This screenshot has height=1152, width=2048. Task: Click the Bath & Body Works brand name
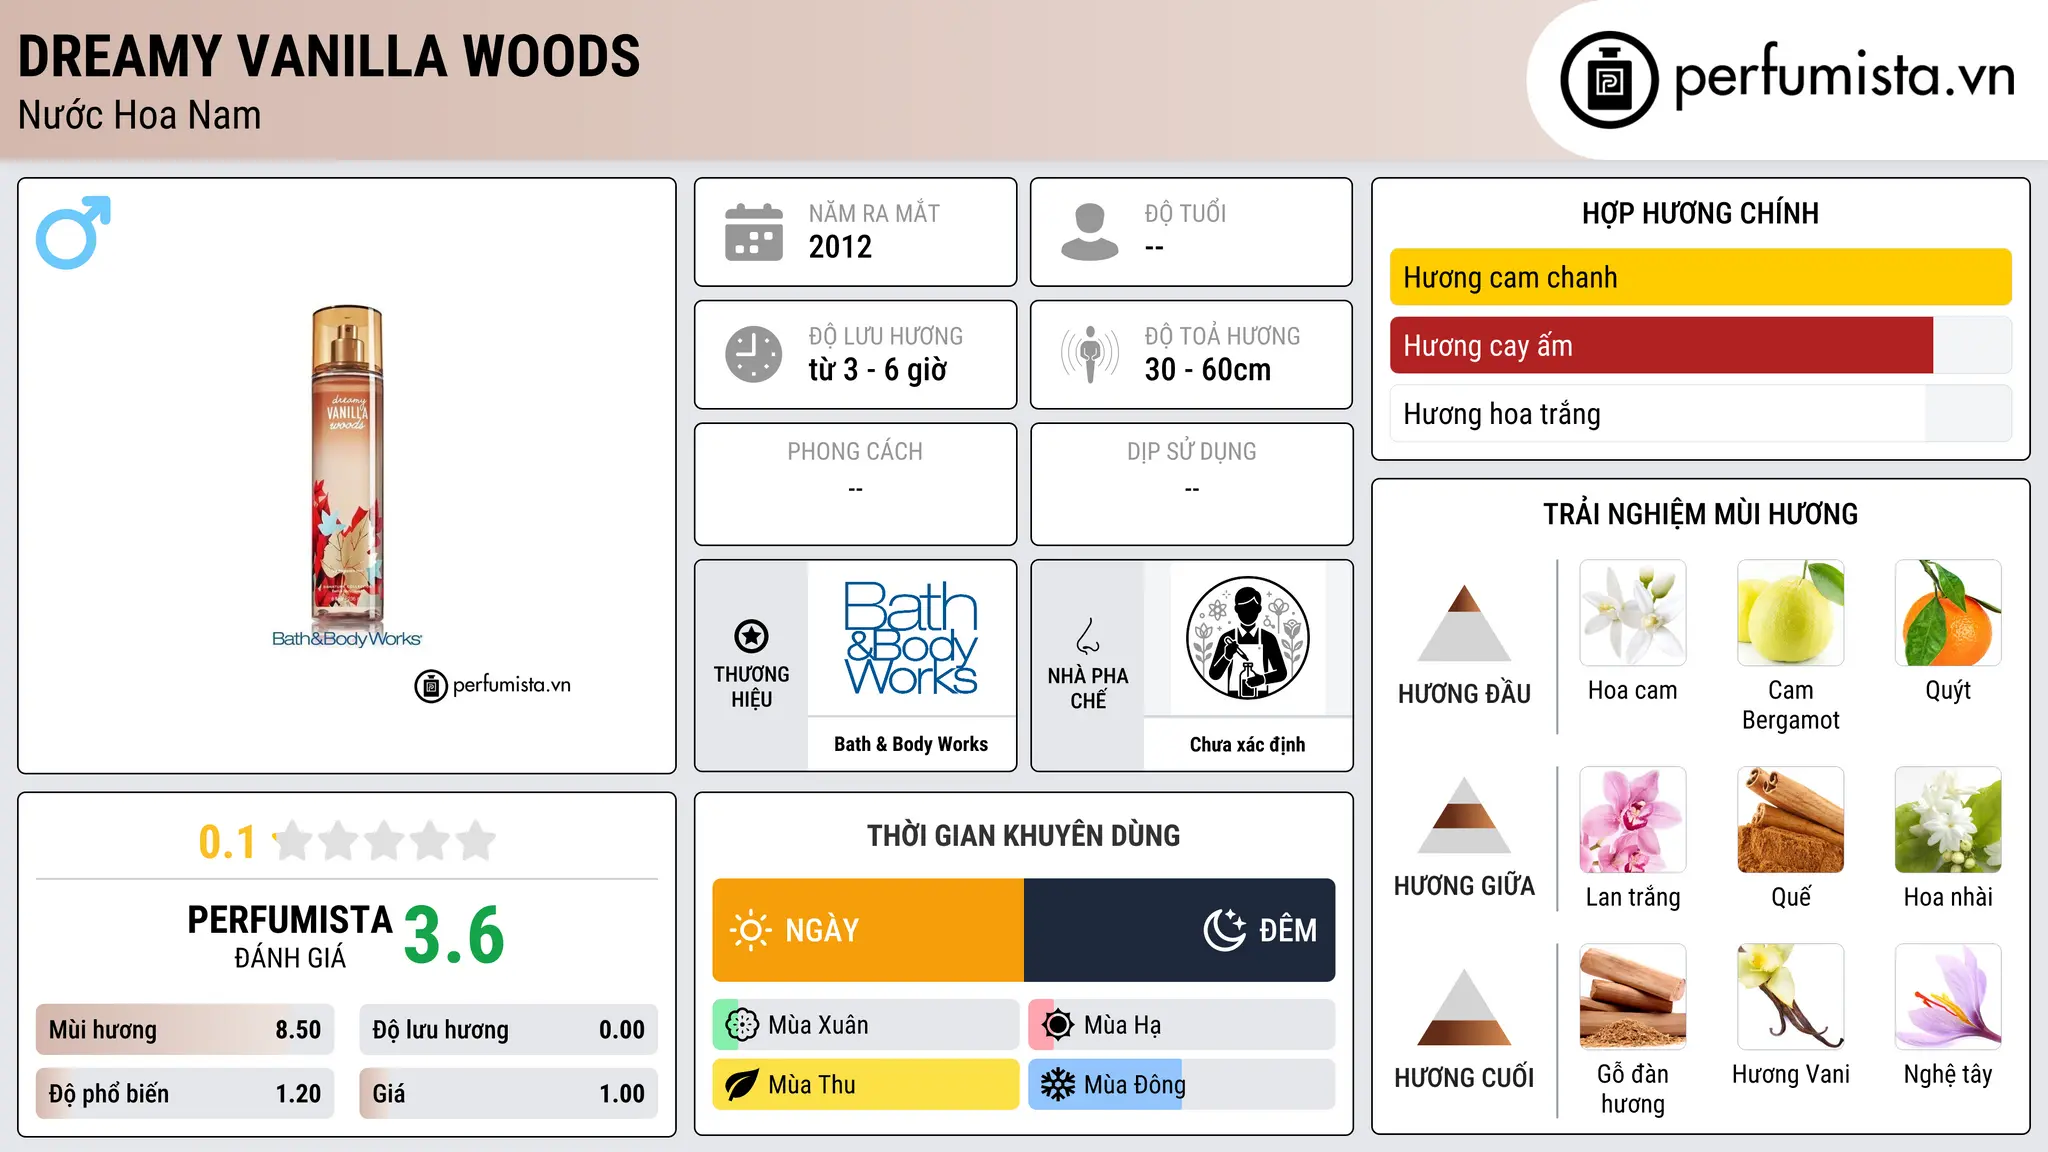(911, 744)
